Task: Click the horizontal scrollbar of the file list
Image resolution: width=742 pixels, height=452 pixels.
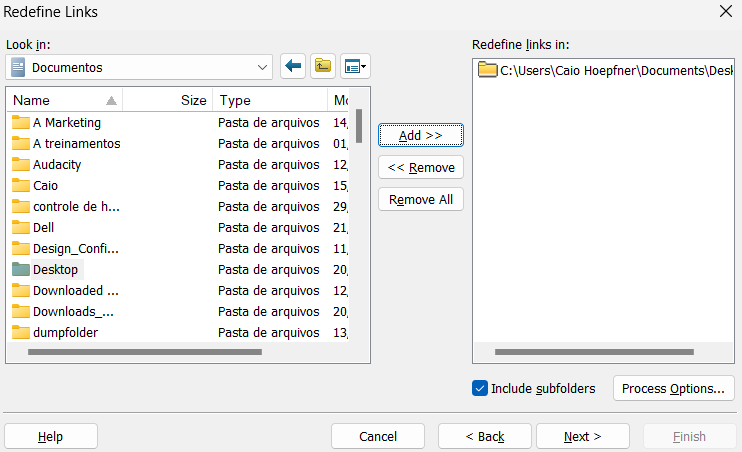Action: 145,352
